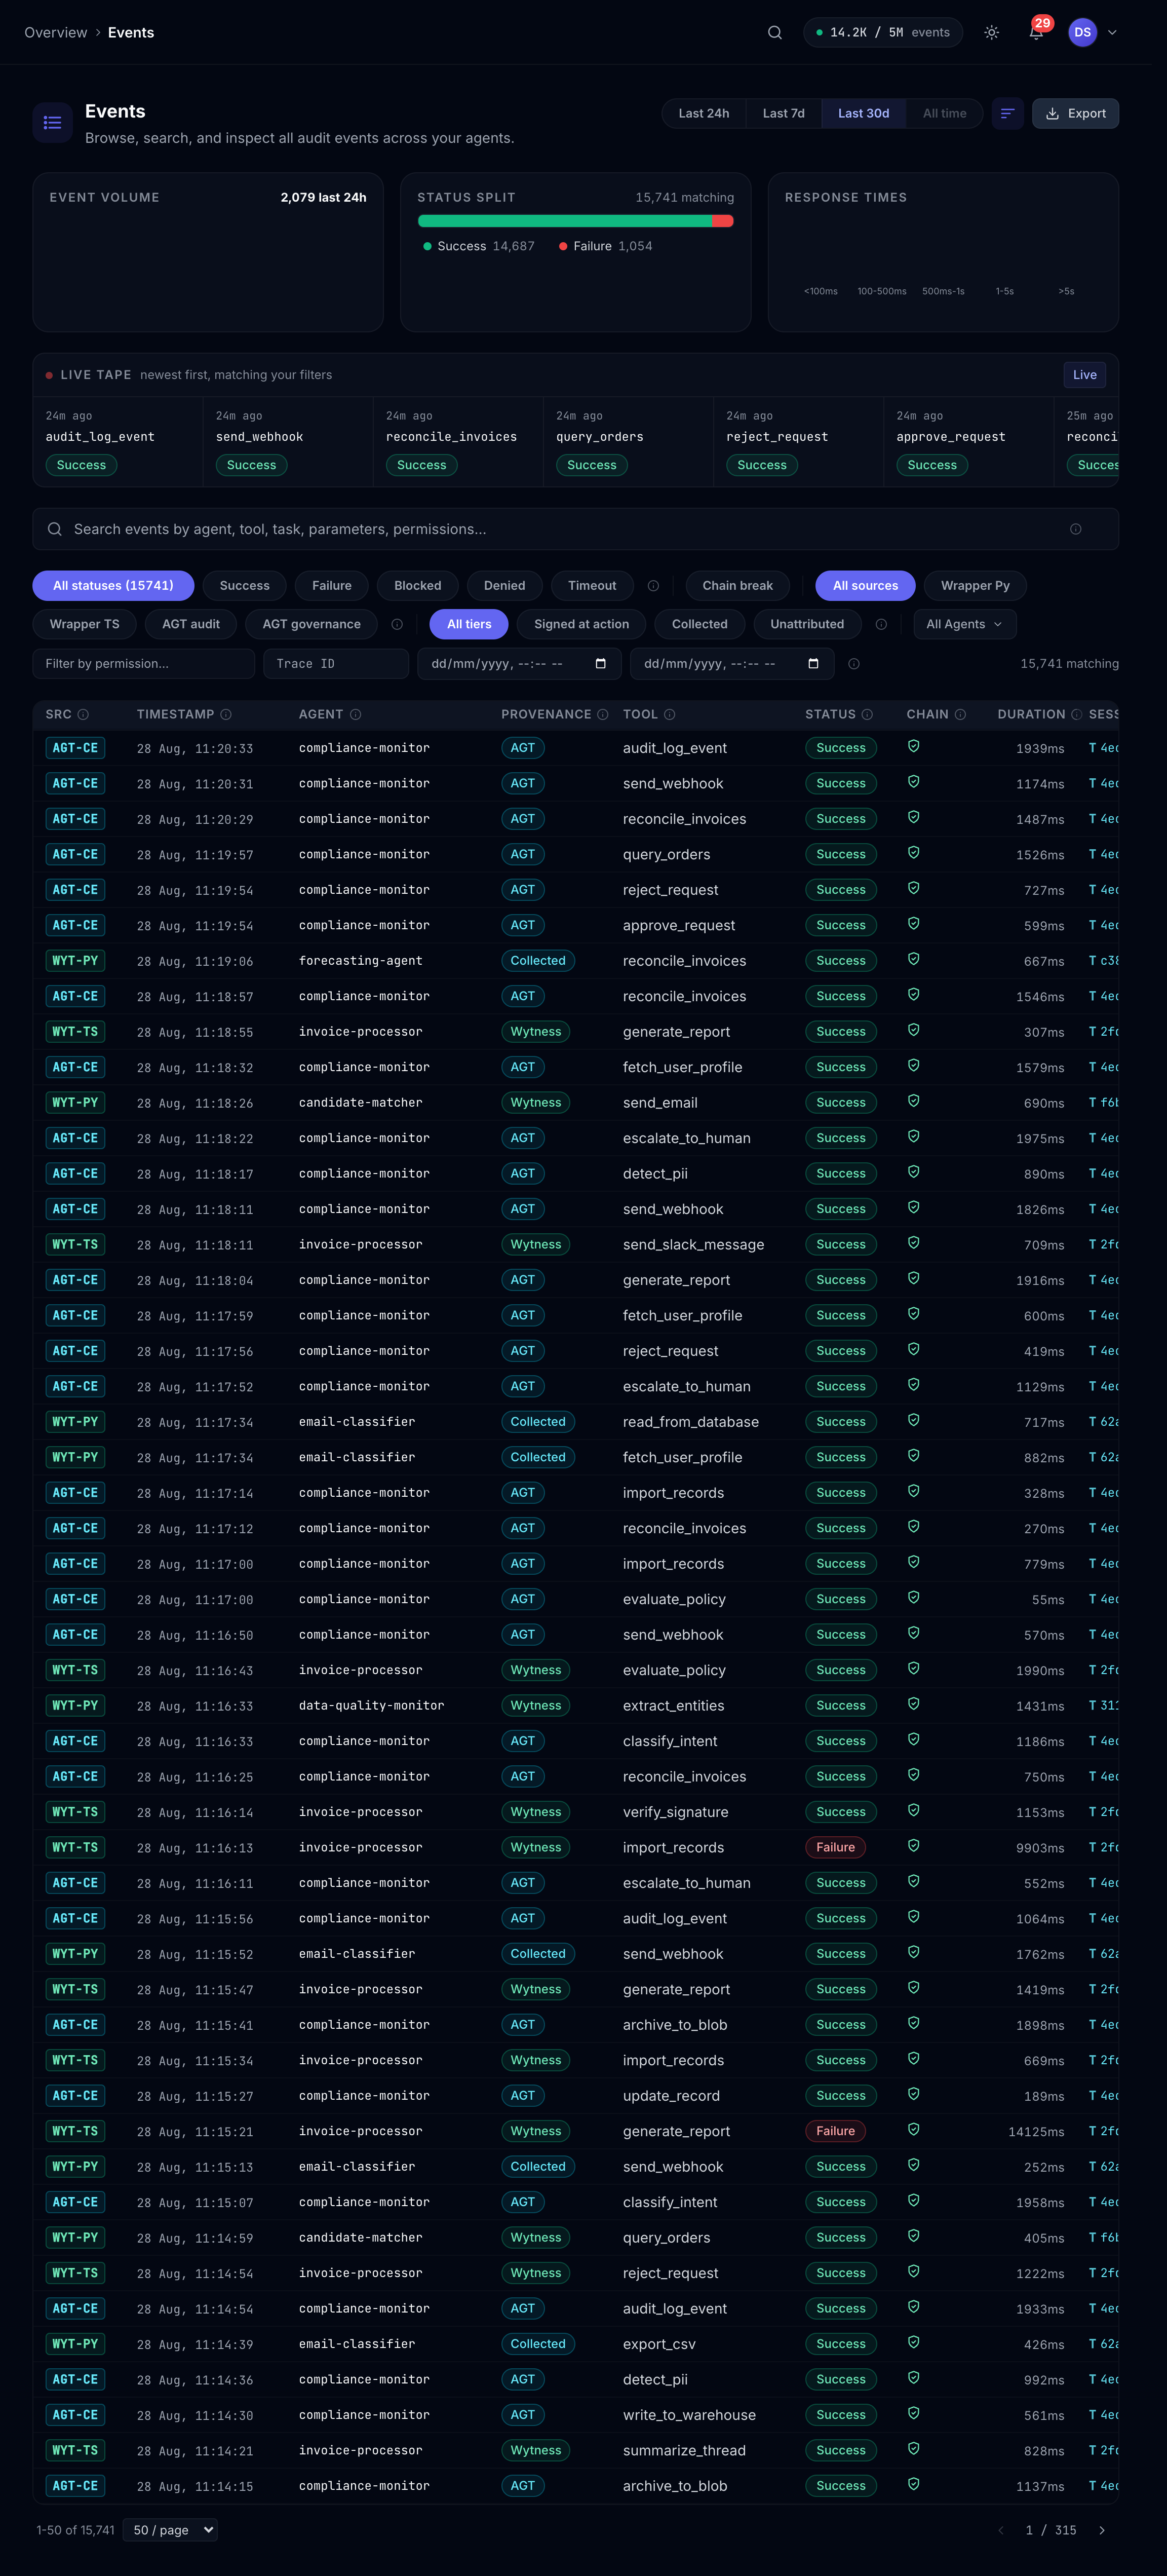Click Failure badge on 14125ms generate_report row
The image size is (1167, 2576).
click(835, 2131)
